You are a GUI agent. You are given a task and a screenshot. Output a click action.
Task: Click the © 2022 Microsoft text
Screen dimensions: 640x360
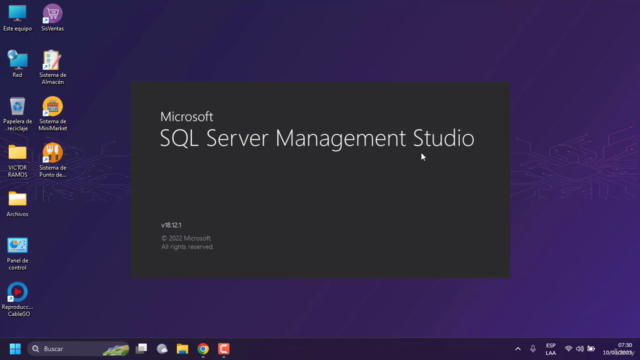tap(186, 238)
